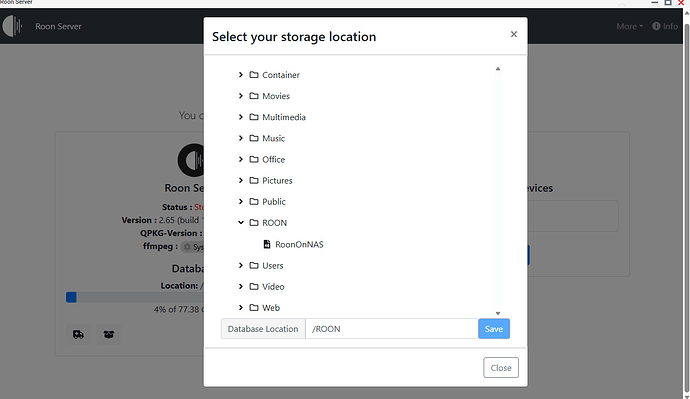Expand the Pictures folder chevron
The width and height of the screenshot is (690, 399).
(241, 180)
